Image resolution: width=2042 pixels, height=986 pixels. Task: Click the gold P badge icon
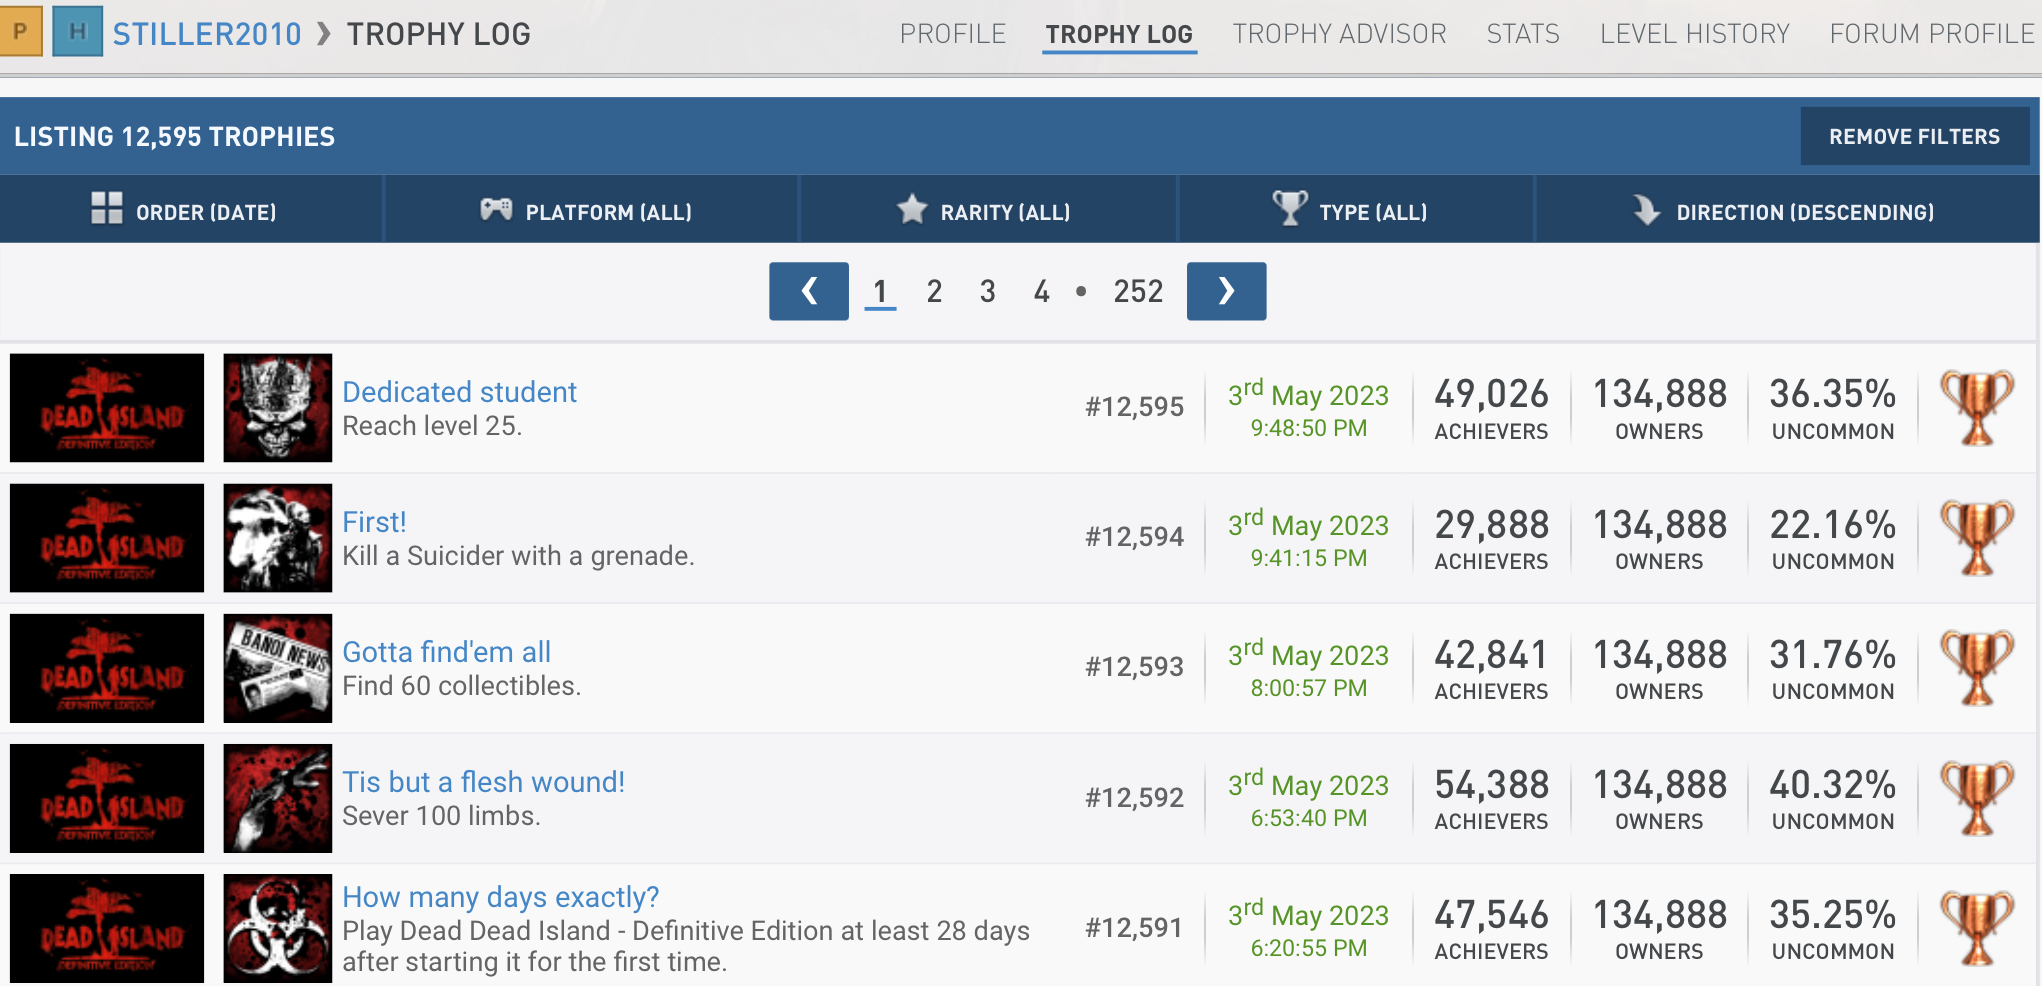click(x=20, y=31)
